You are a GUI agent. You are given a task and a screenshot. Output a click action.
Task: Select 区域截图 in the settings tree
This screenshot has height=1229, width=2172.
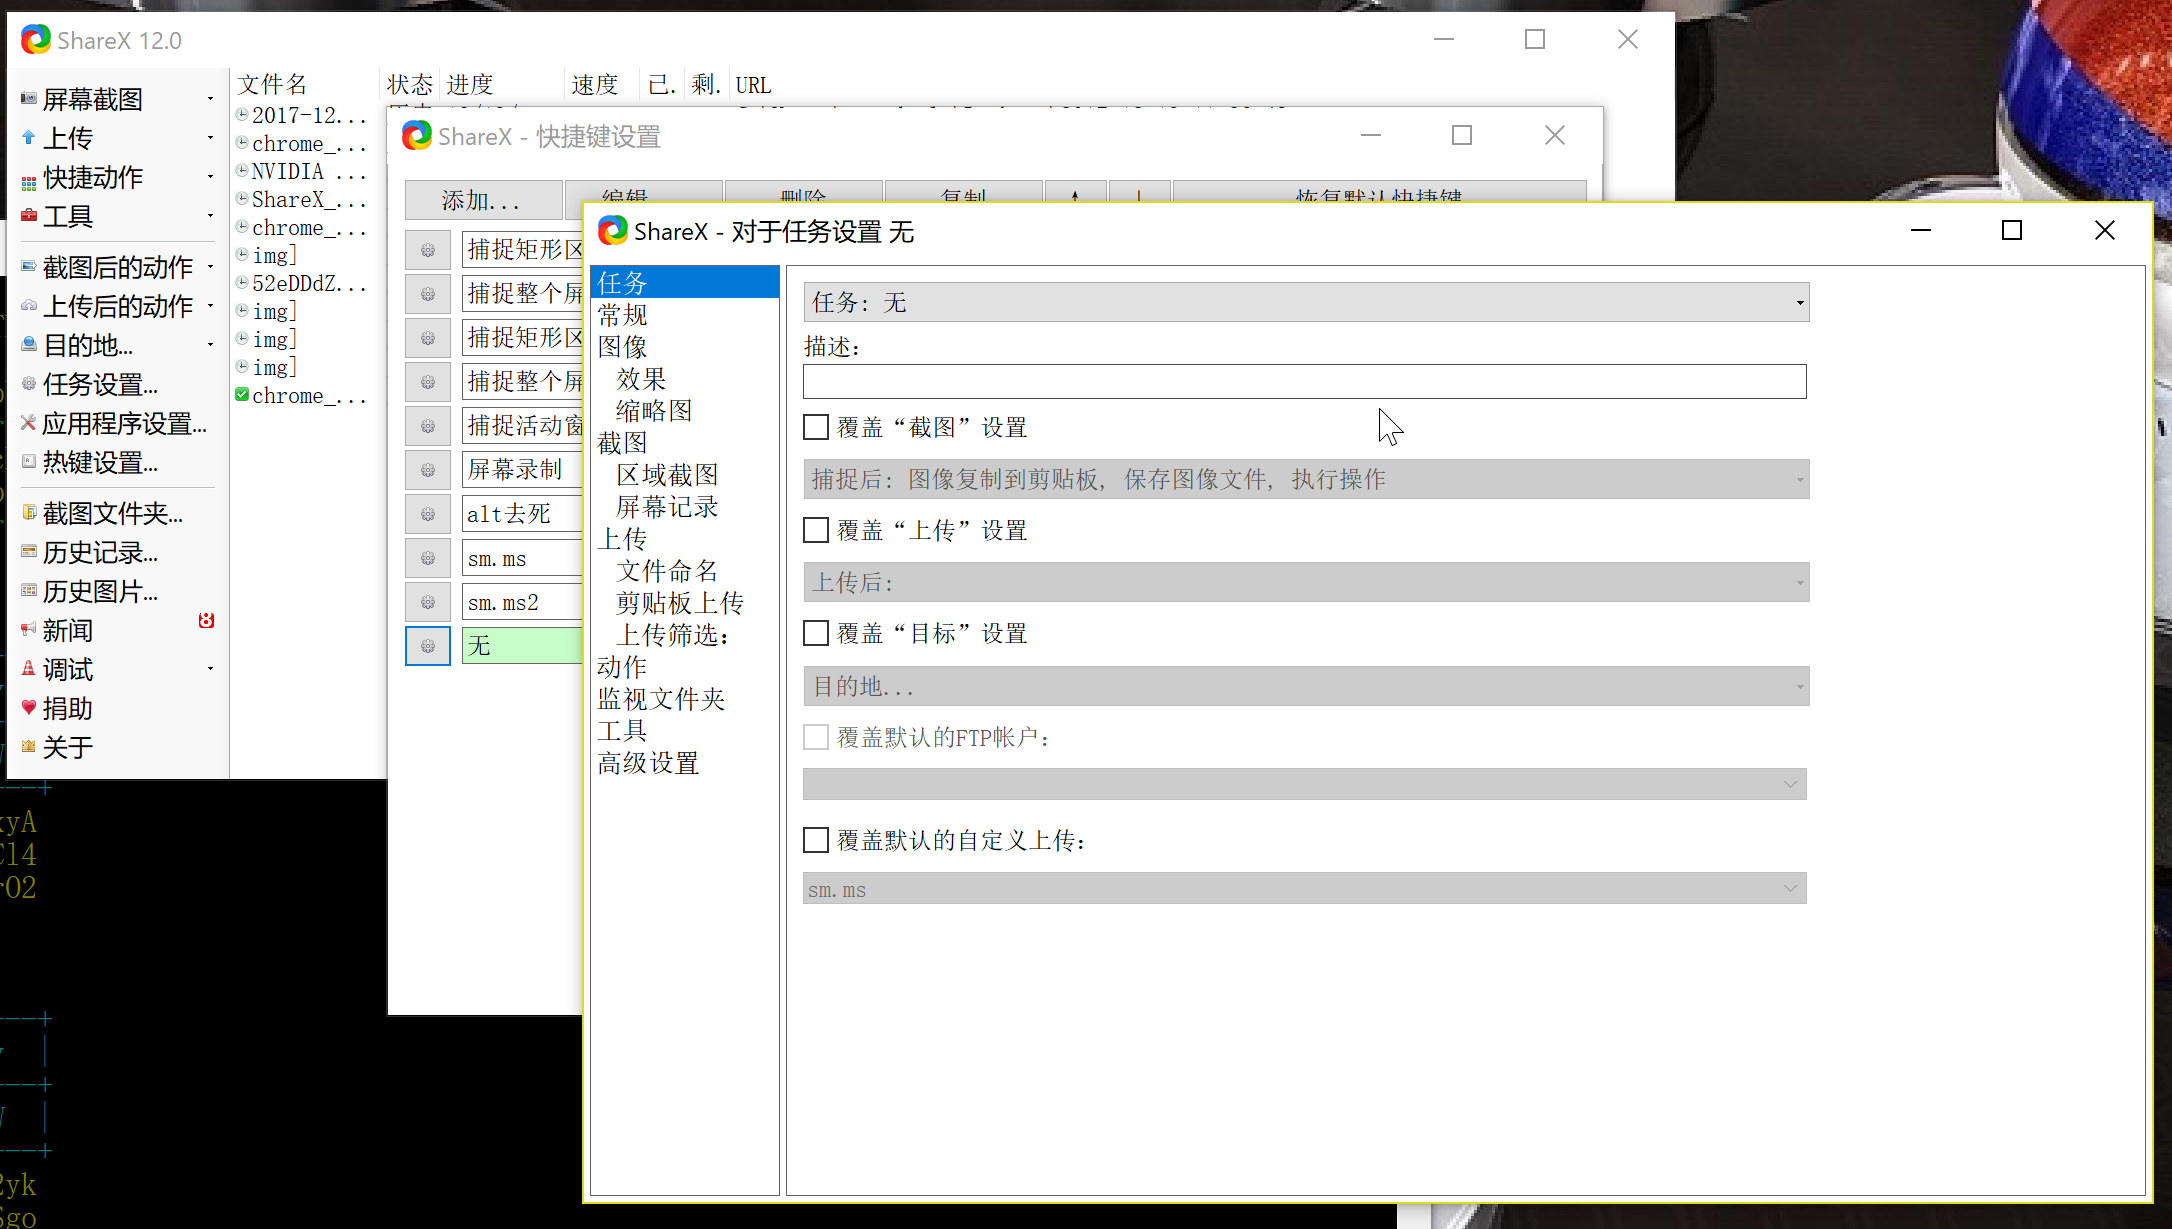pos(667,475)
